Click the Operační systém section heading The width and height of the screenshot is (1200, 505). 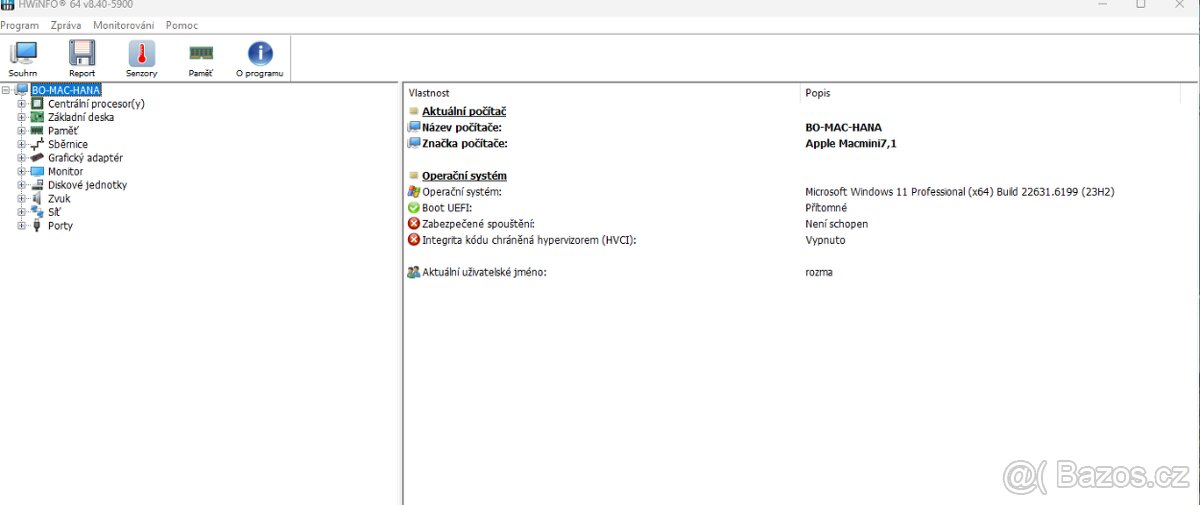tap(464, 175)
